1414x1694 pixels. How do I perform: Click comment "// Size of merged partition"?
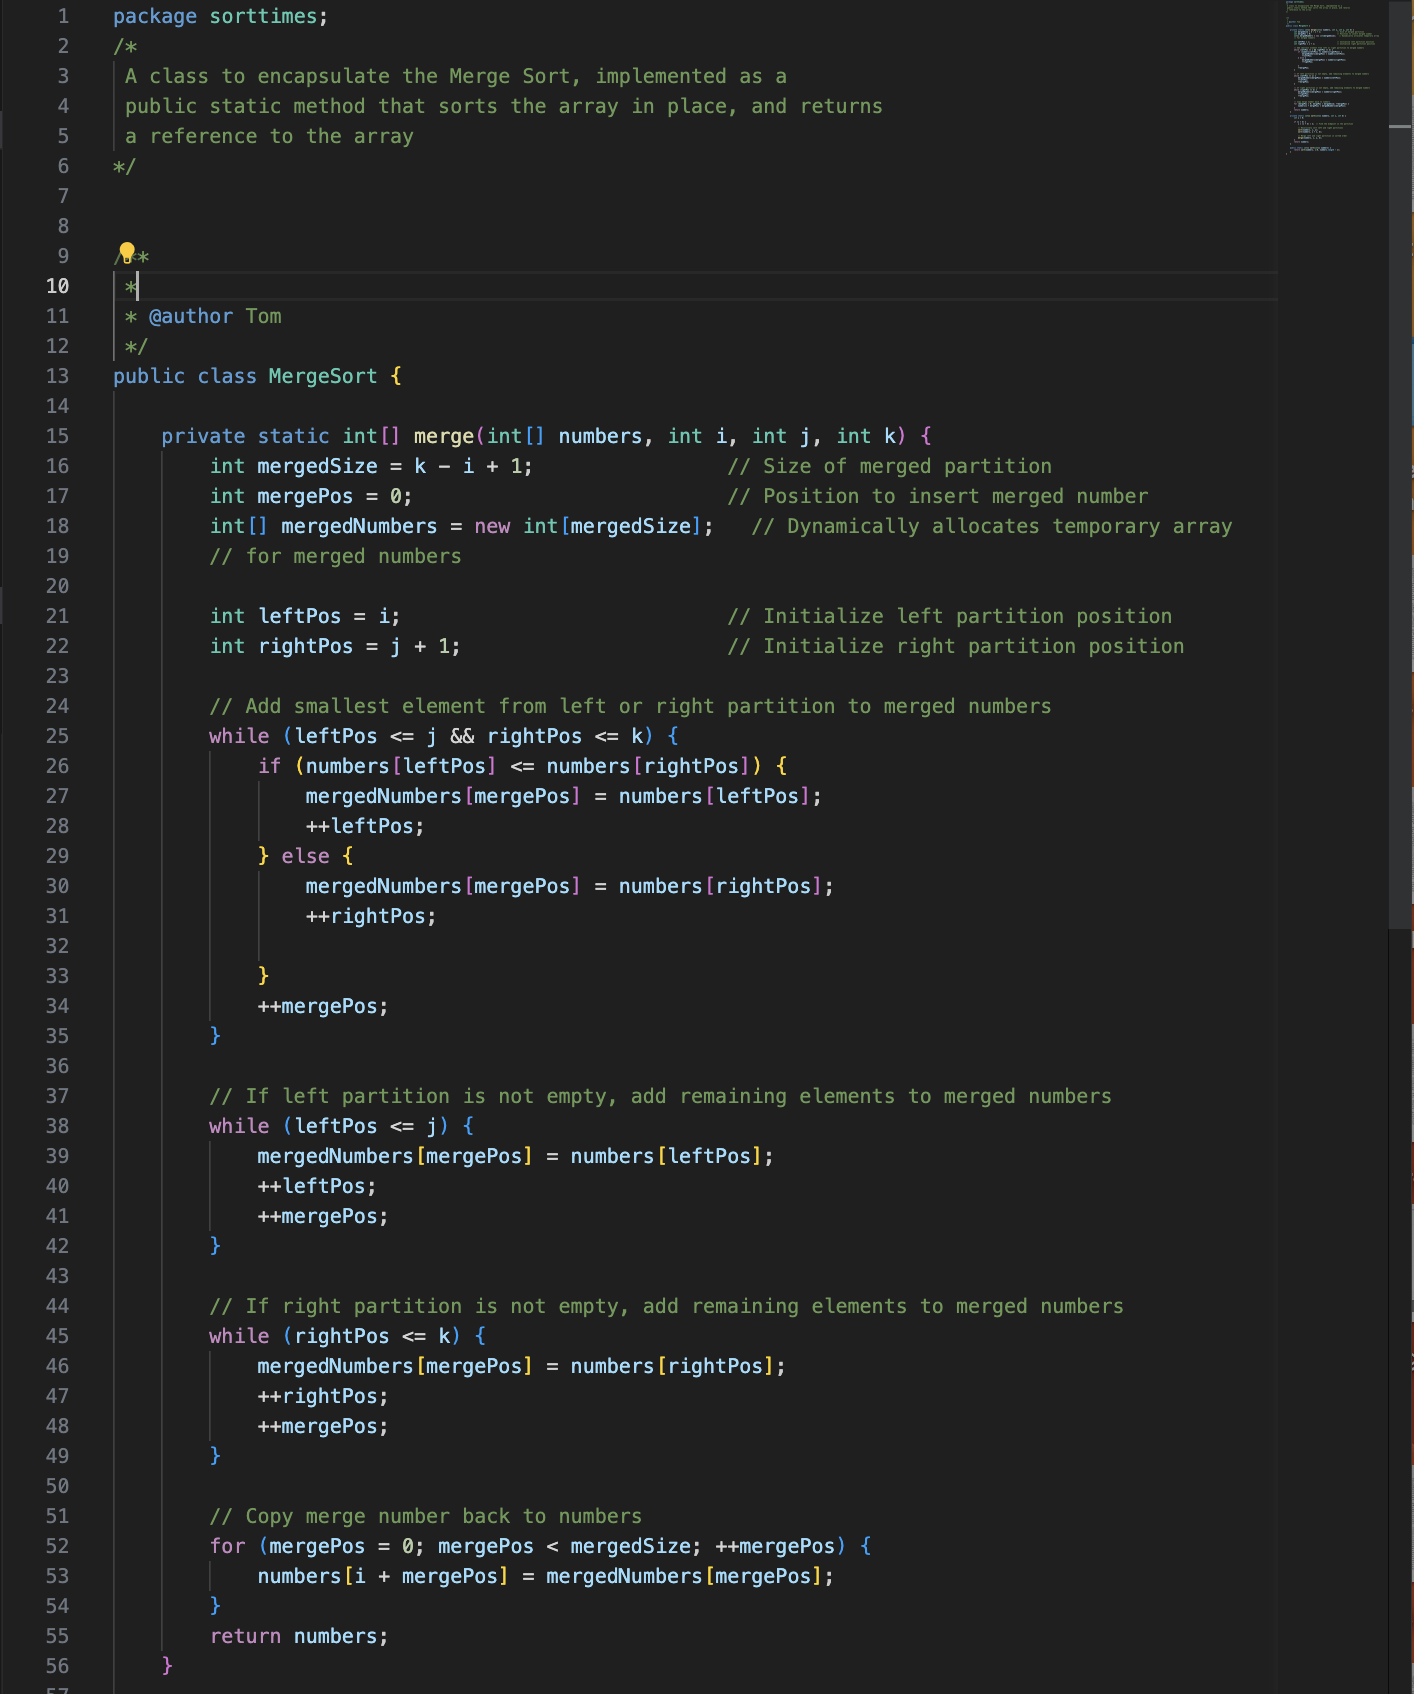point(890,466)
